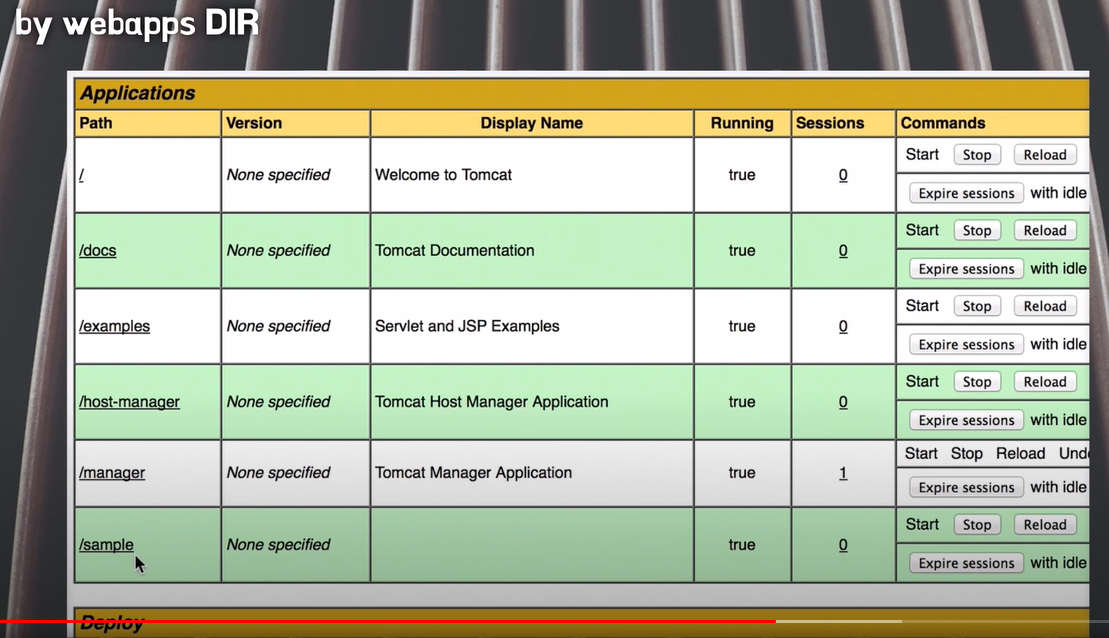Reload the /sample application

pyautogui.click(x=1045, y=525)
